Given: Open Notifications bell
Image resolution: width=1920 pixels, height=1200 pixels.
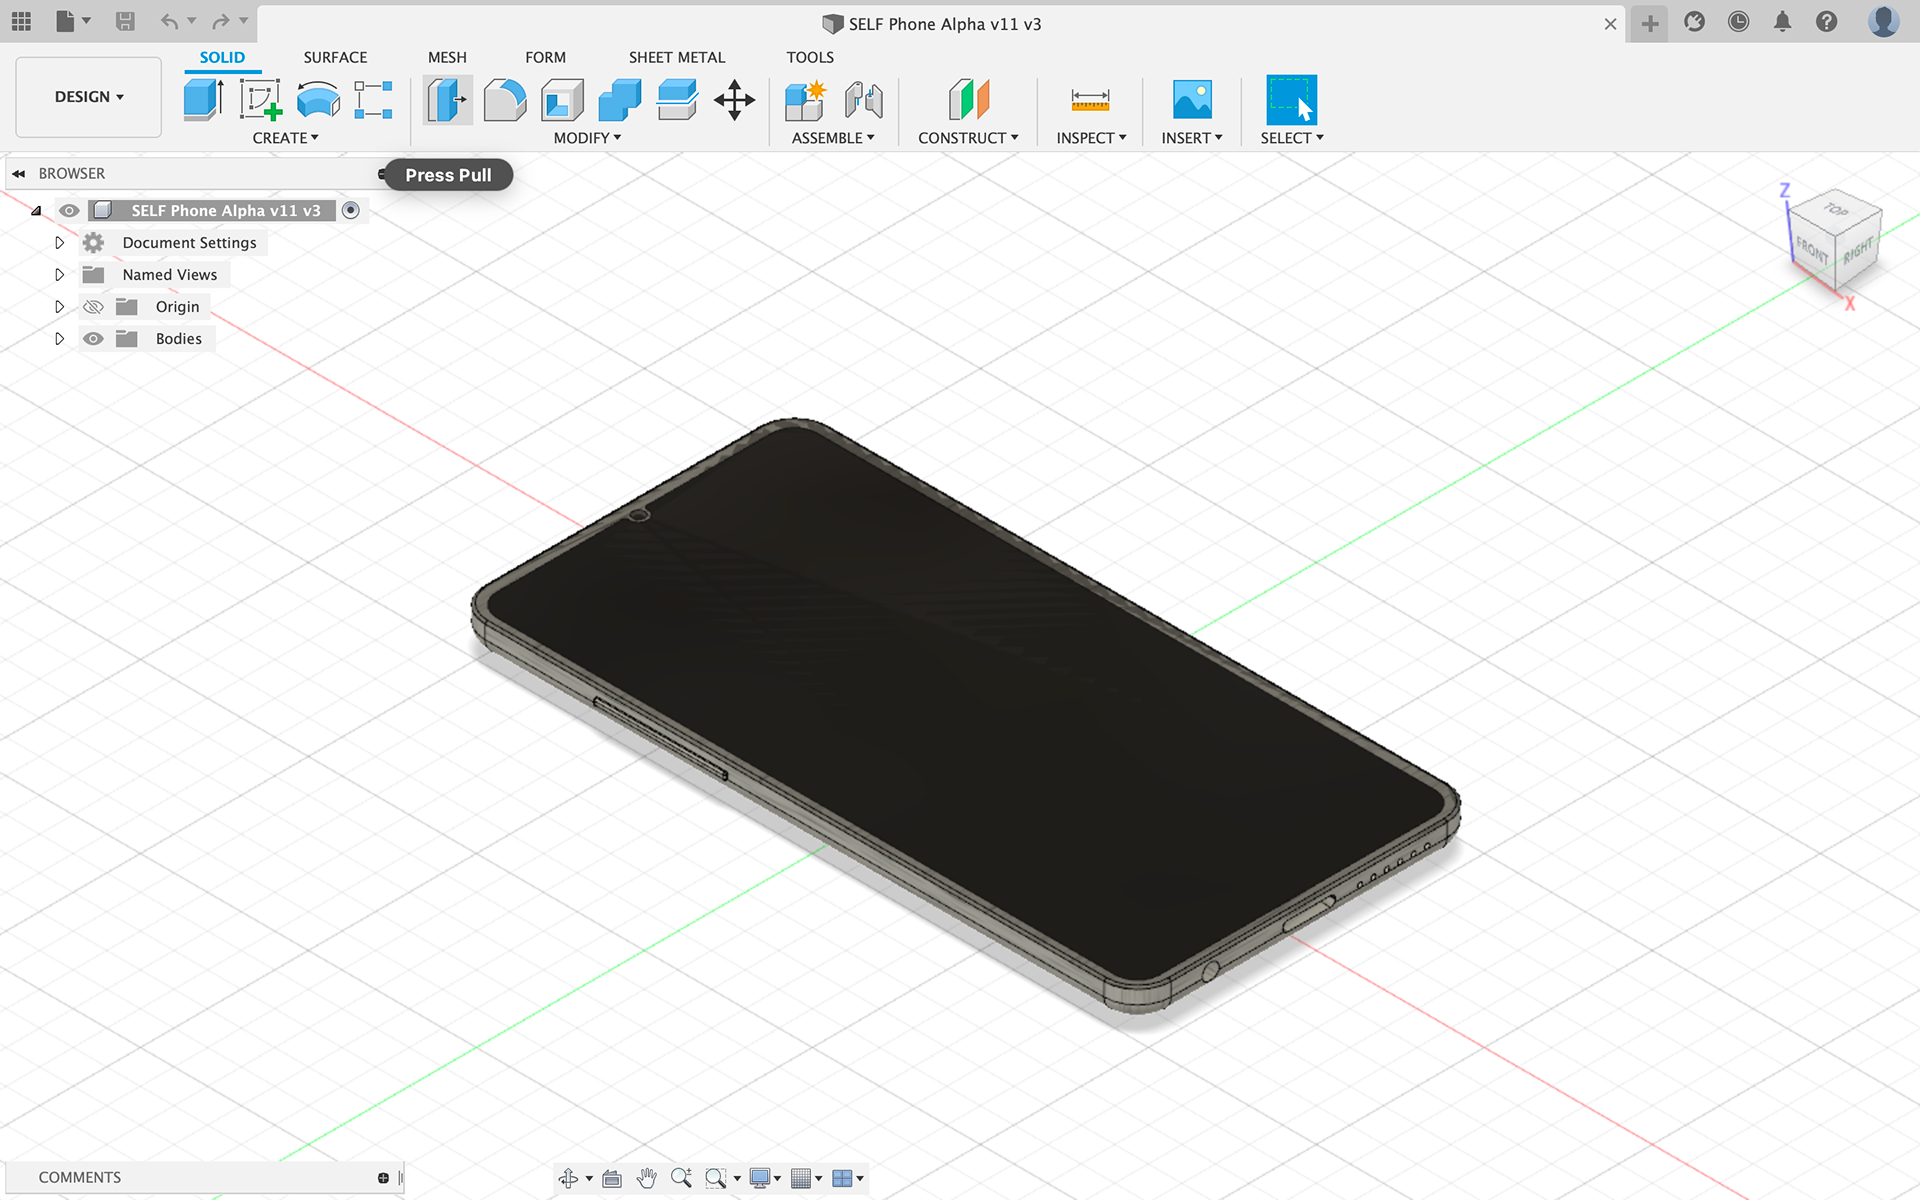Looking at the screenshot, I should pos(1782,21).
